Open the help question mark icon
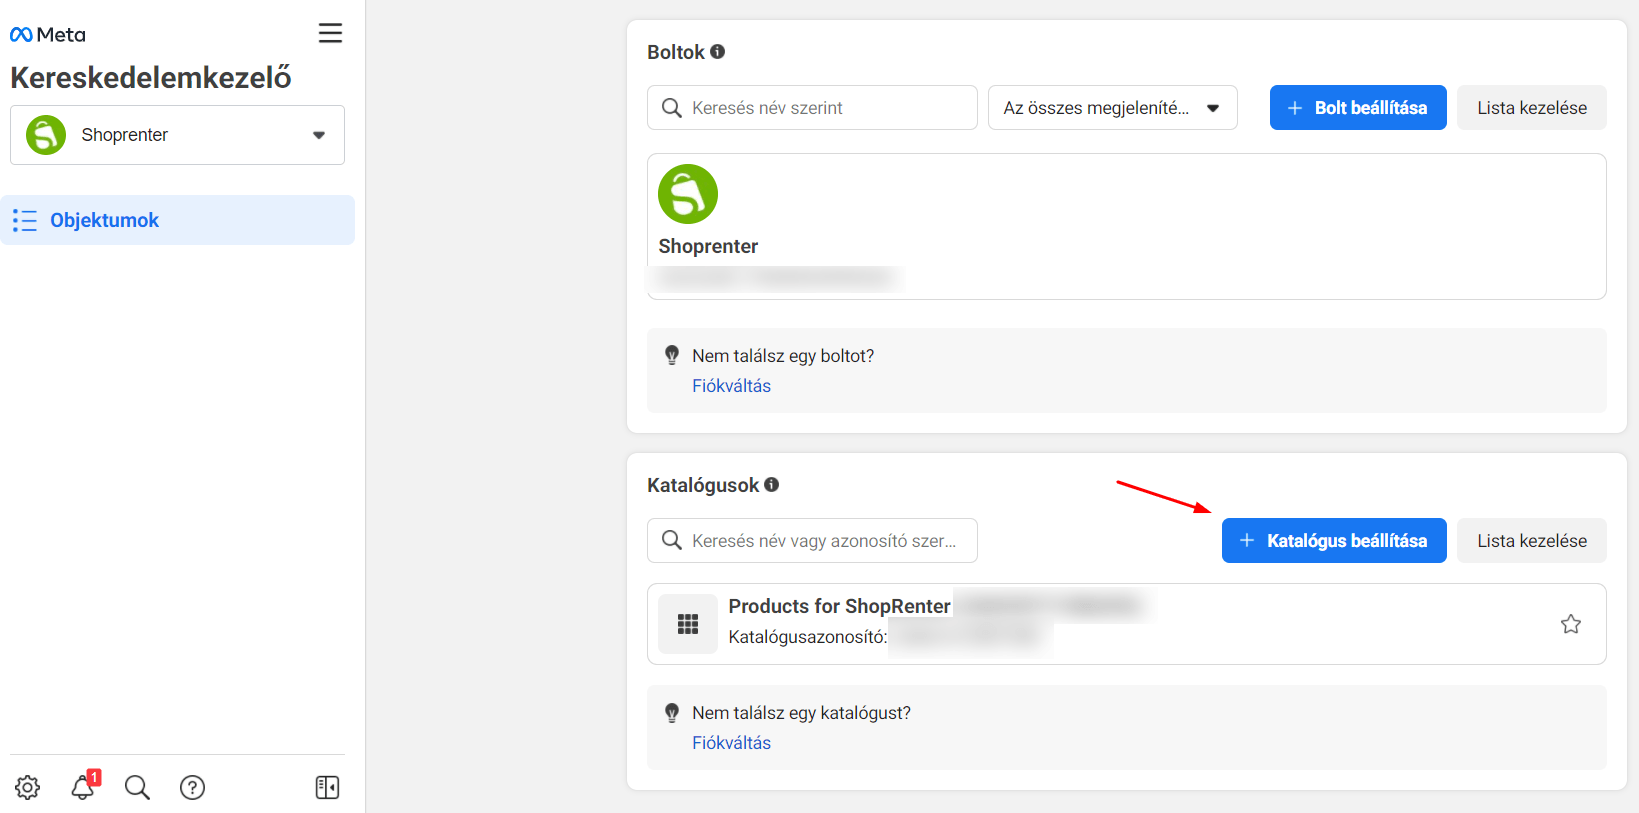The height and width of the screenshot is (813, 1639). 192,787
